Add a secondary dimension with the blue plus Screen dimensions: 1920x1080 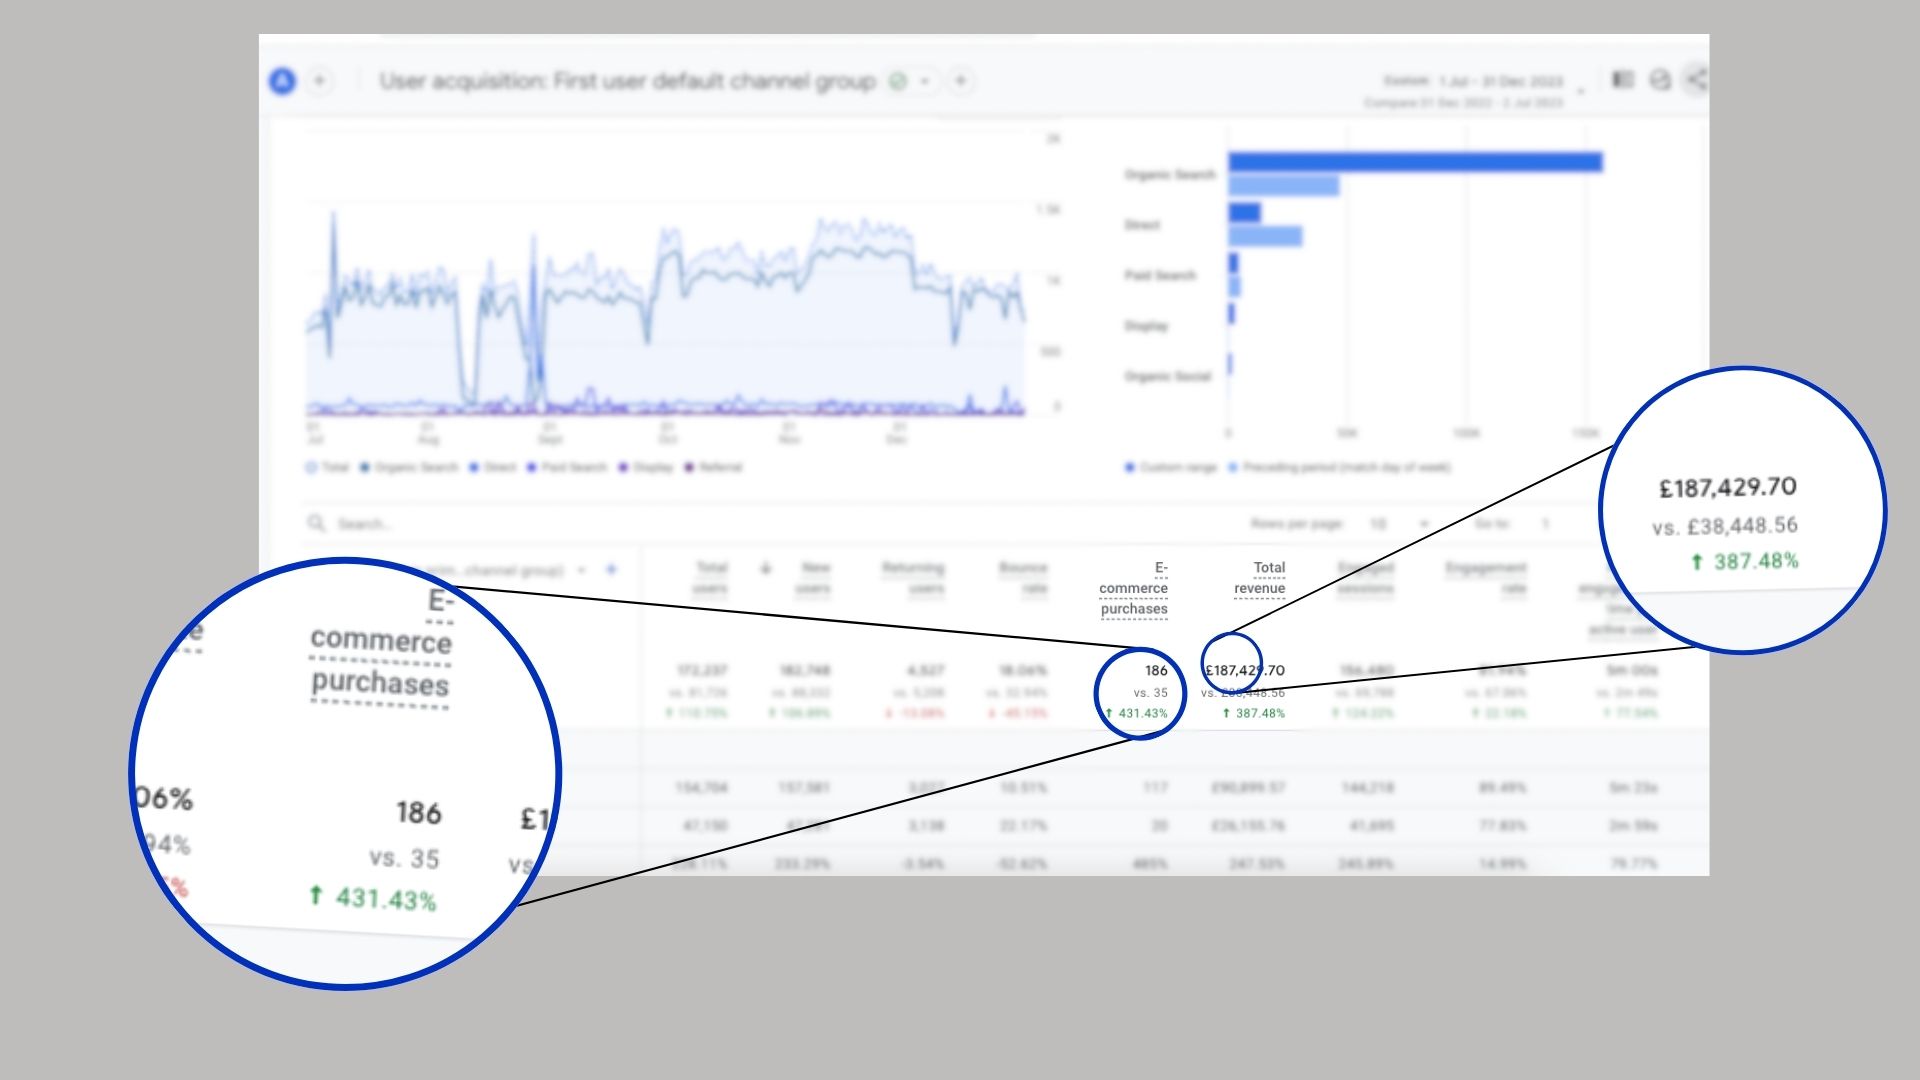coord(611,570)
